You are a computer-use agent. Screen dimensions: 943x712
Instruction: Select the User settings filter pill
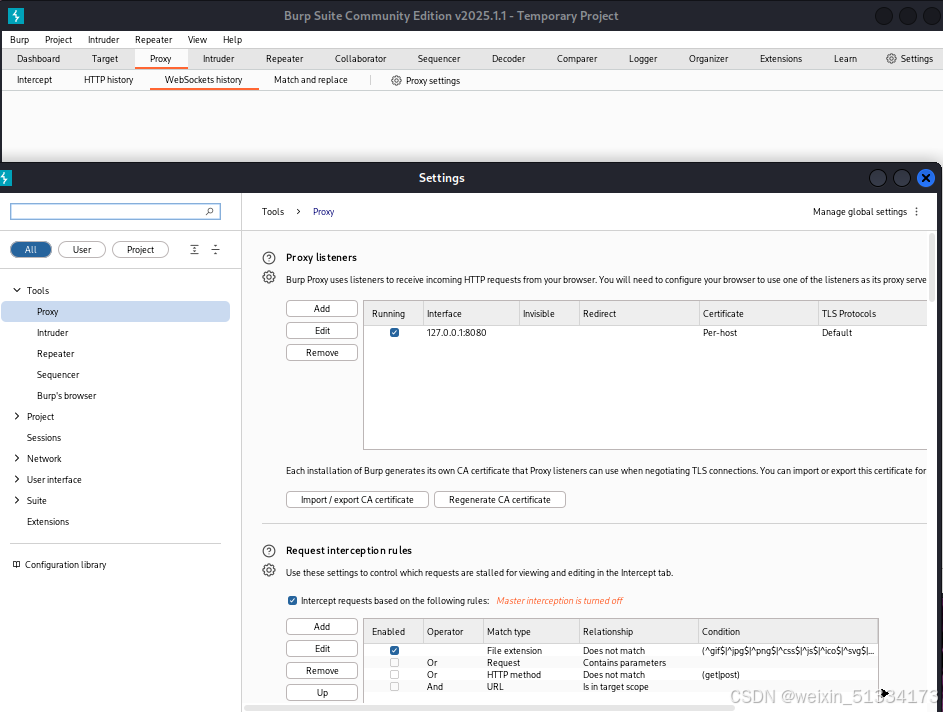point(82,250)
